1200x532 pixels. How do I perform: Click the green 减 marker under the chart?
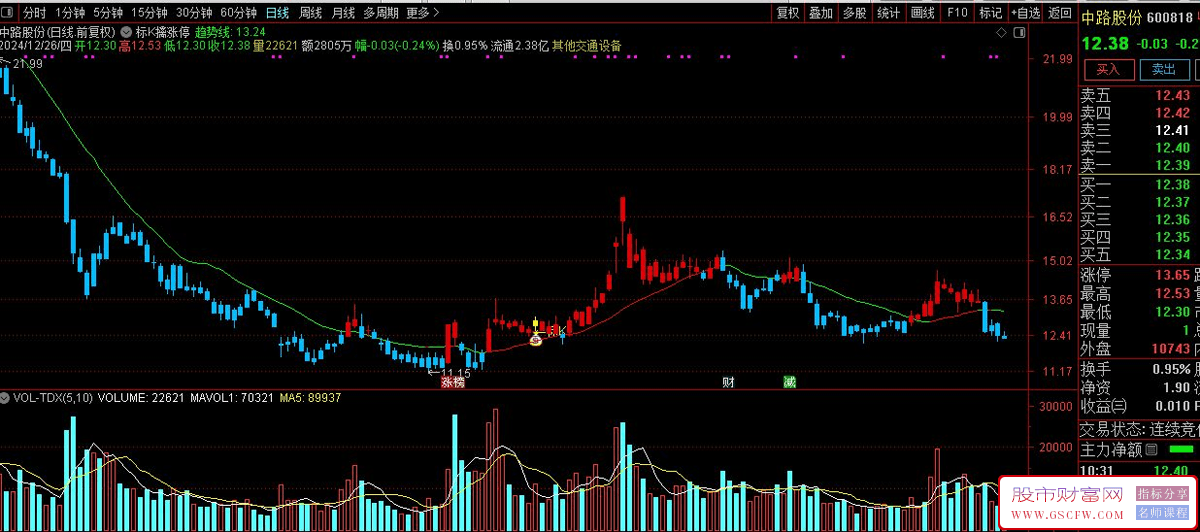[x=790, y=381]
